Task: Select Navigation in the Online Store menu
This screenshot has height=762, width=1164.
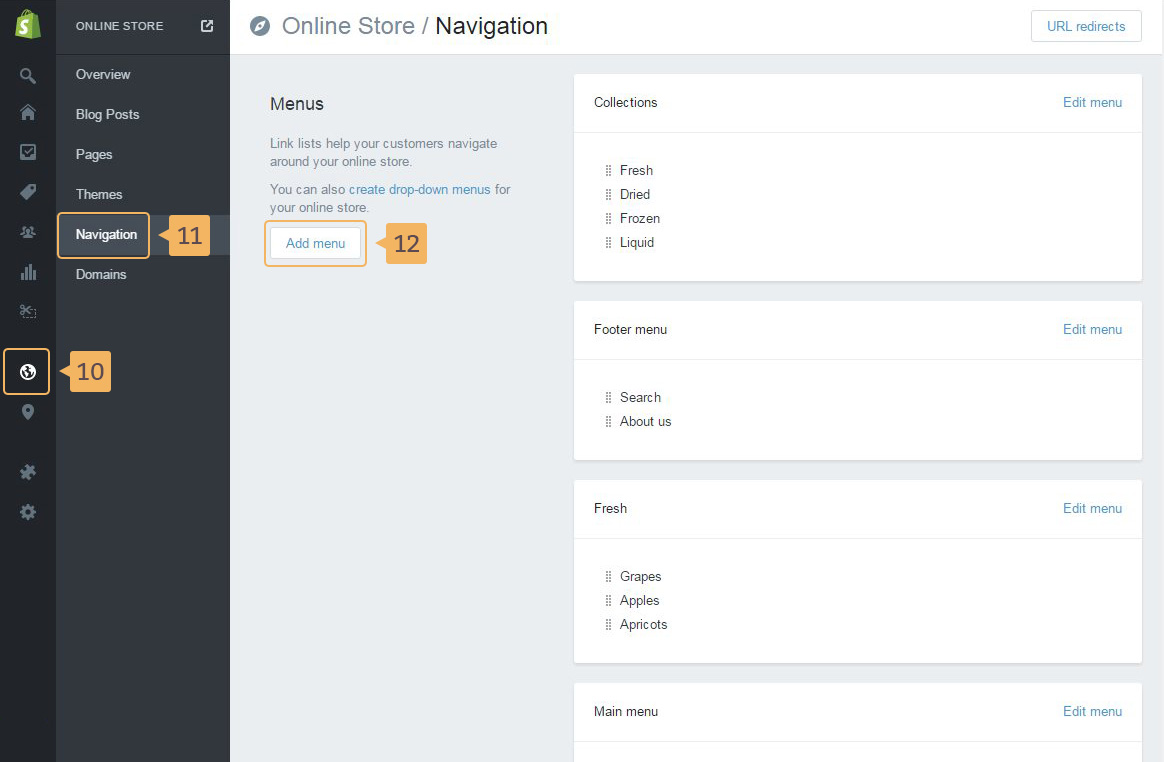Action: pyautogui.click(x=106, y=235)
